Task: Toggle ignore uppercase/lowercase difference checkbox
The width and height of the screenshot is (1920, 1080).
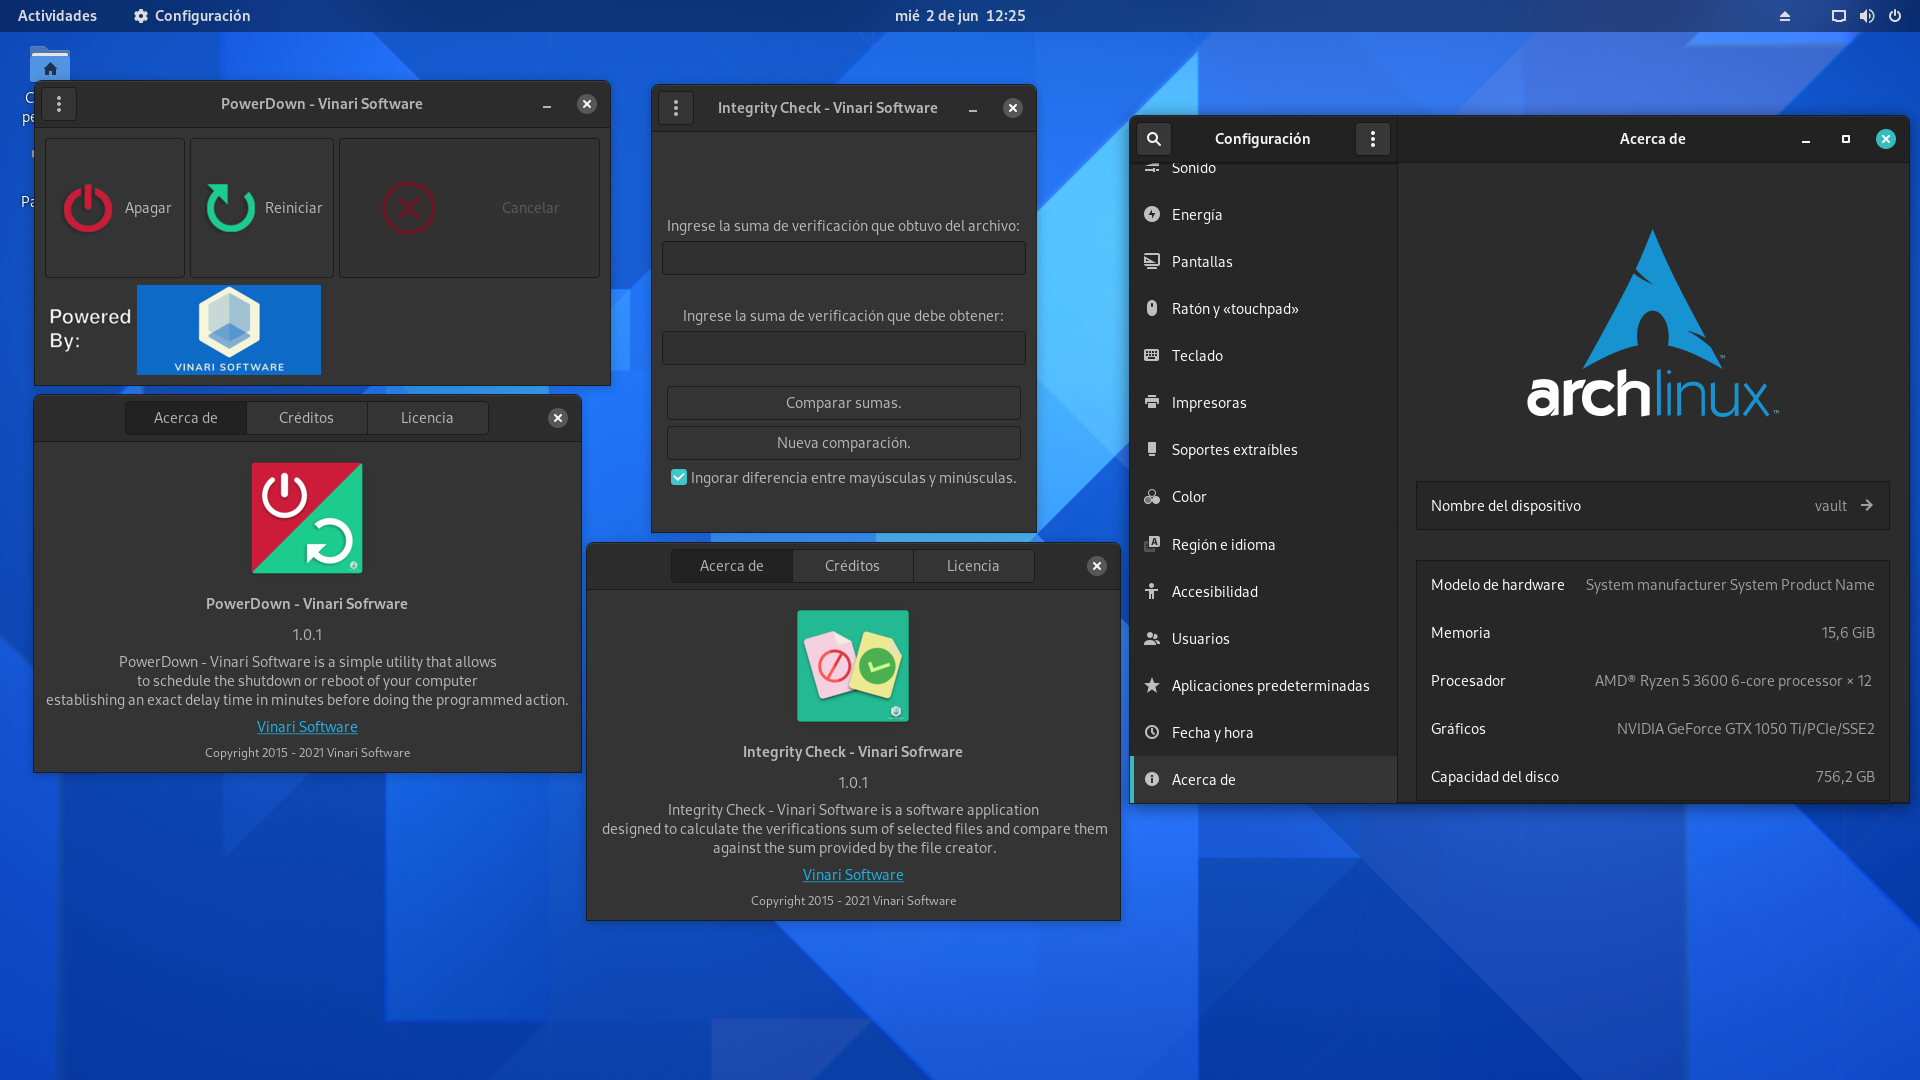Action: click(679, 478)
